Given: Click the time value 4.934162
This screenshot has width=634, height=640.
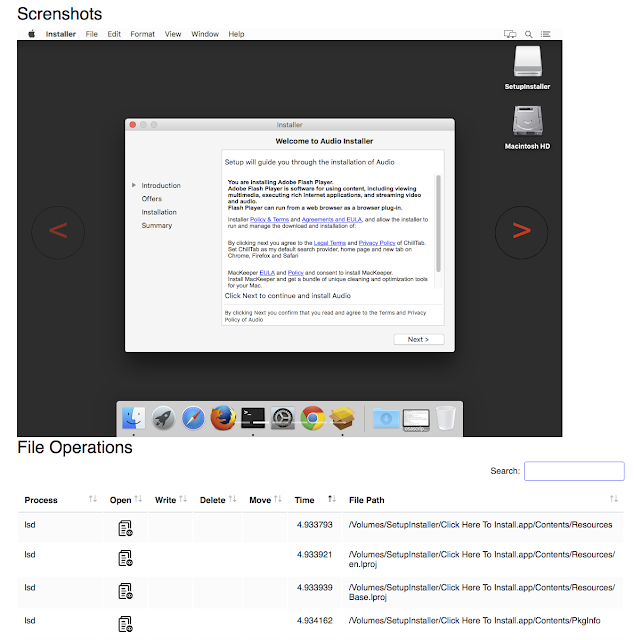Looking at the screenshot, I should 314,620.
